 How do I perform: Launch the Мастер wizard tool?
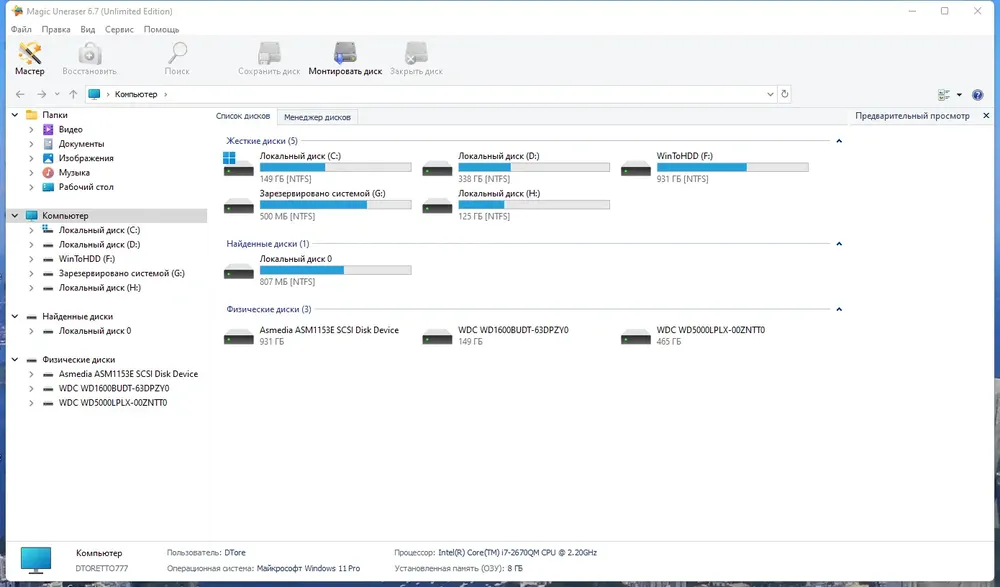29,59
